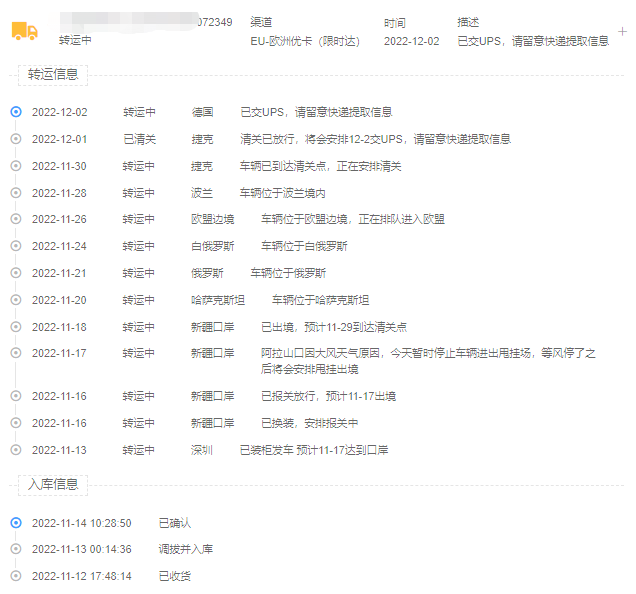Click the 描述 column label
Screen dimensions: 636x594
(x=468, y=22)
